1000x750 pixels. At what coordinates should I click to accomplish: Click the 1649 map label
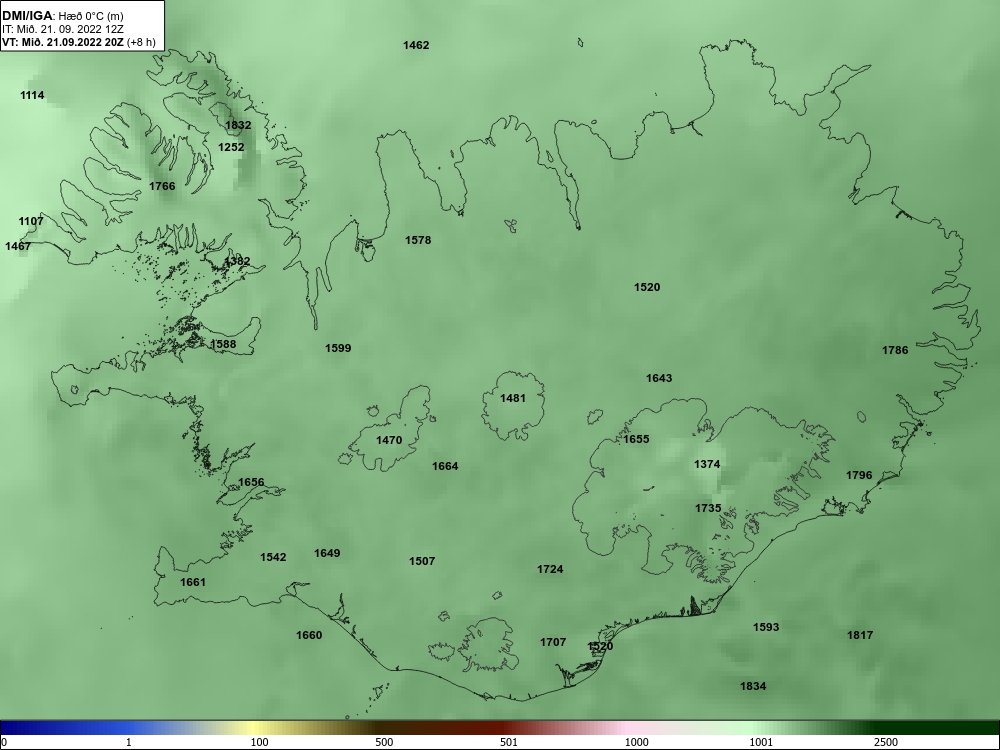click(x=327, y=554)
